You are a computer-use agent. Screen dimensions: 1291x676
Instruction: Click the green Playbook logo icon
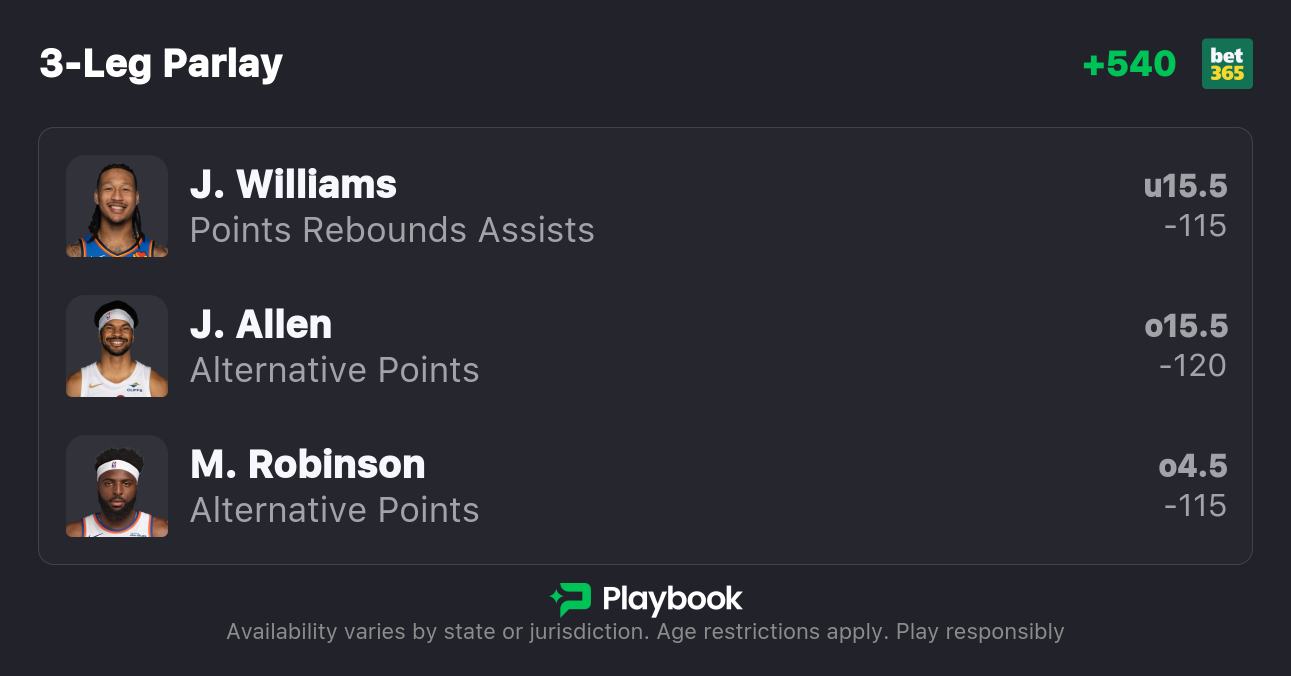pyautogui.click(x=570, y=599)
